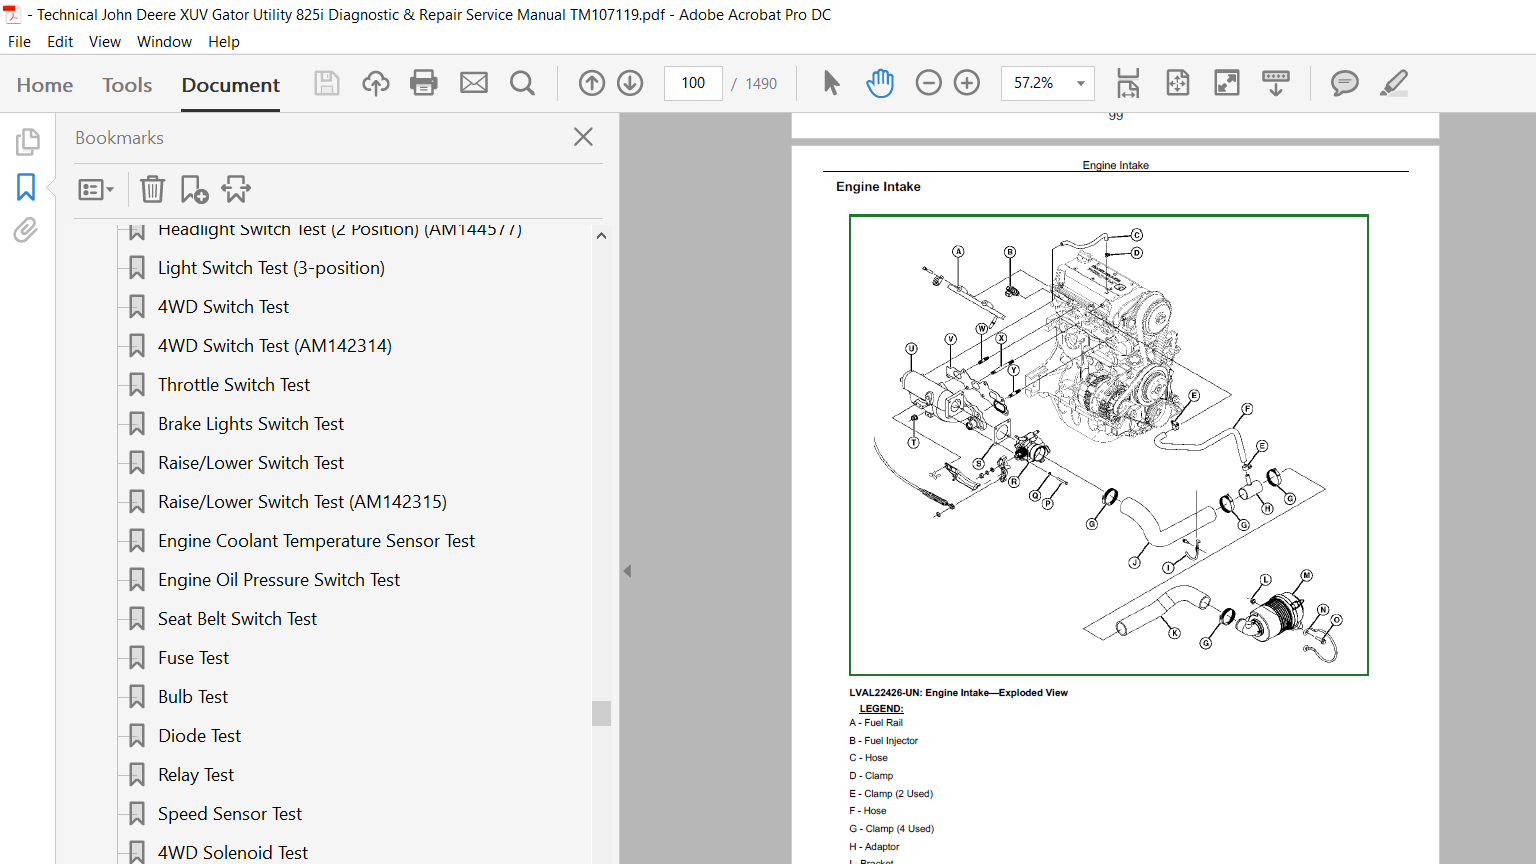Open bookmark Bulb Test
1536x864 pixels.
point(193,697)
